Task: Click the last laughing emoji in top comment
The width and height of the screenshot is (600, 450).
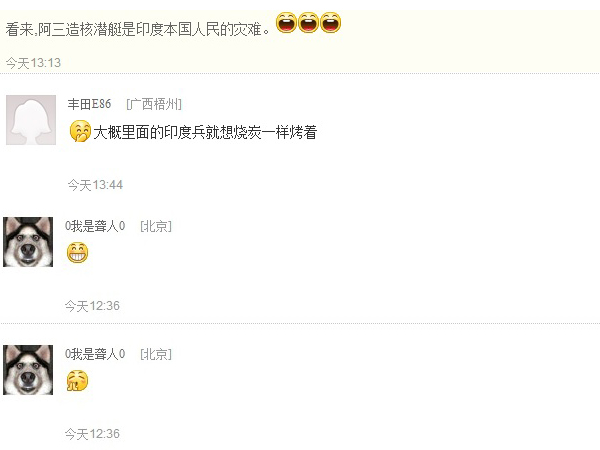Action: pyautogui.click(x=331, y=23)
